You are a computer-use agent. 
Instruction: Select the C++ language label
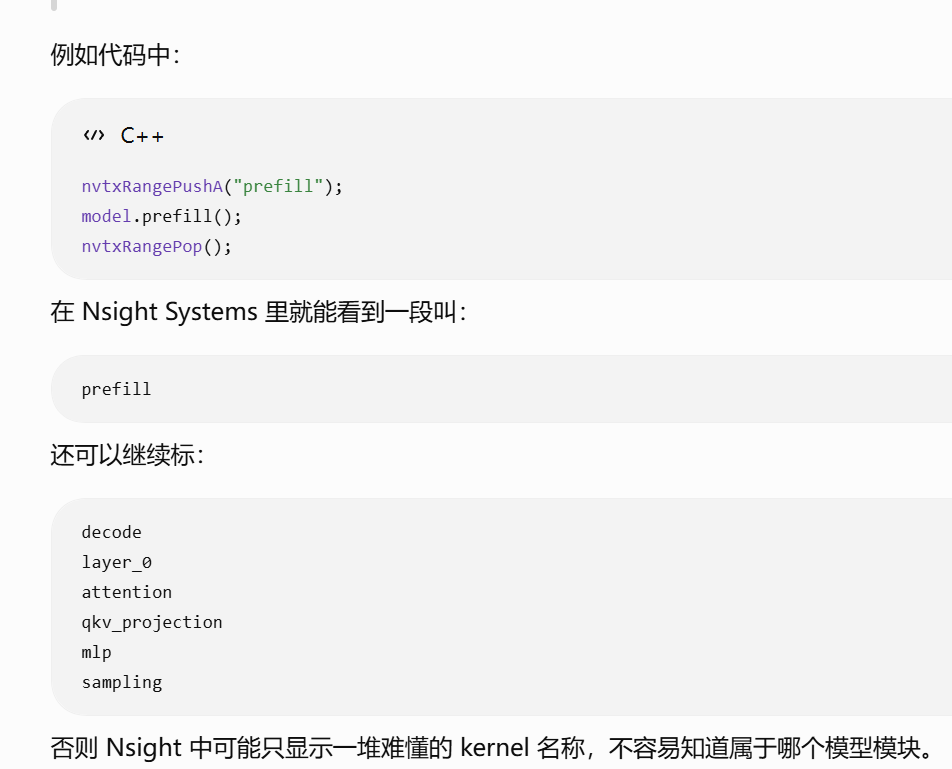(142, 135)
